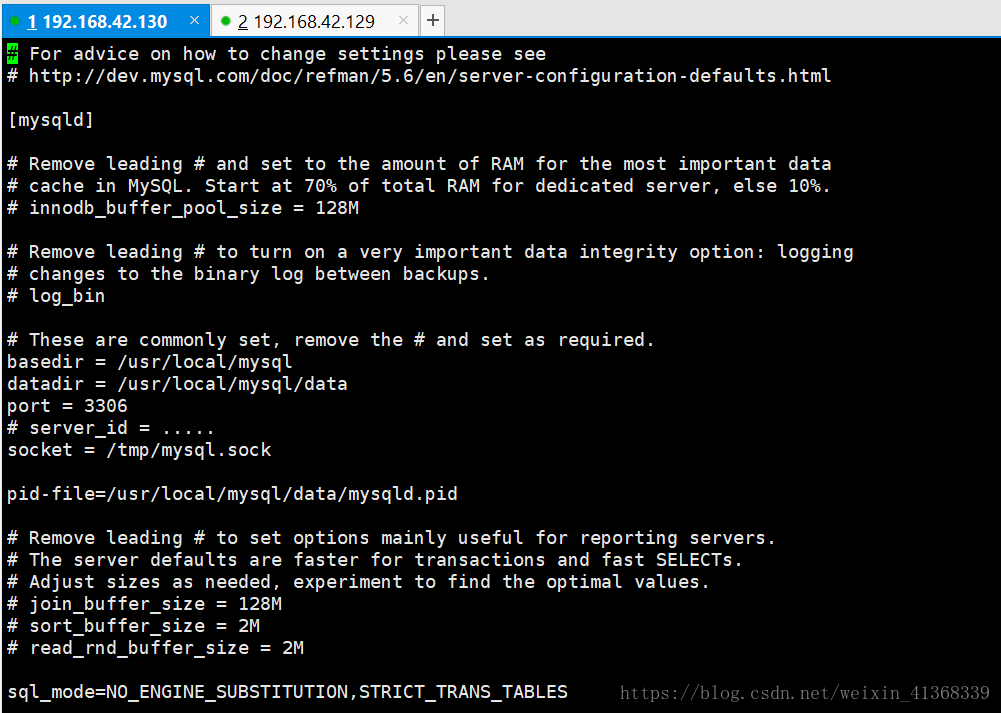Screen dimensions: 1001x713
Task: Click the join_buffer_size = 128M line
Action: [x=144, y=604]
